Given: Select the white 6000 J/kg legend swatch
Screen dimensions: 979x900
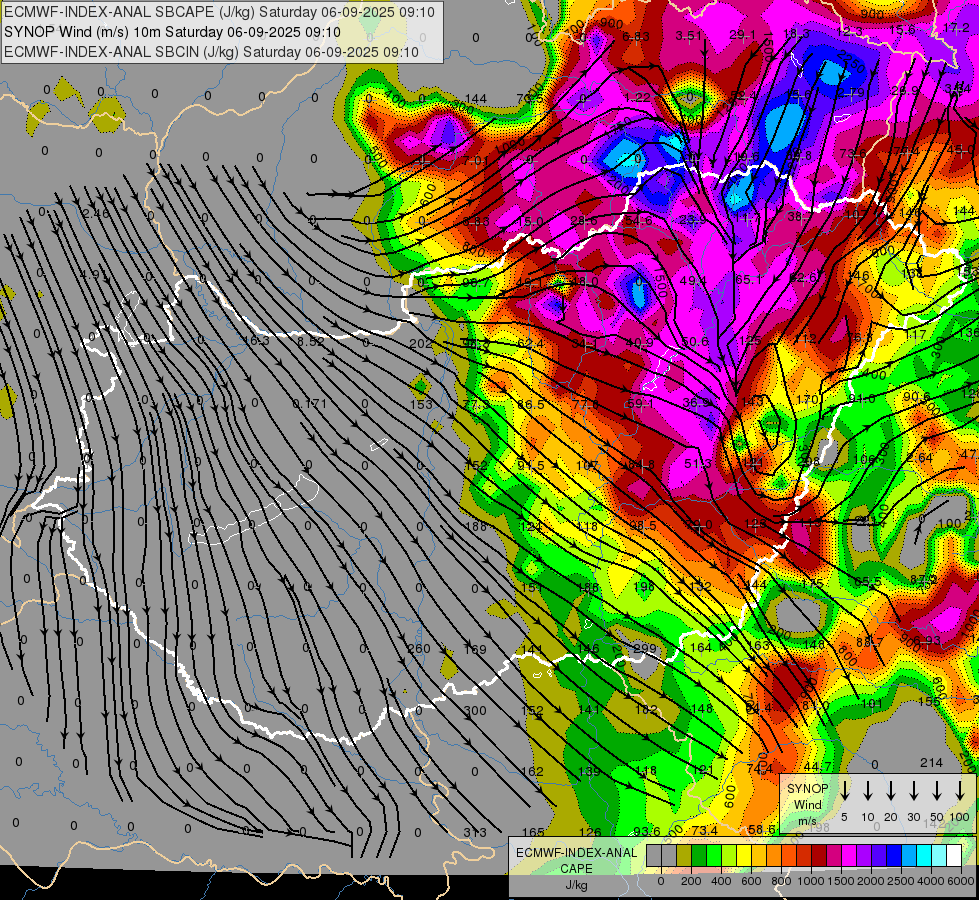Looking at the screenshot, I should click(x=955, y=855).
